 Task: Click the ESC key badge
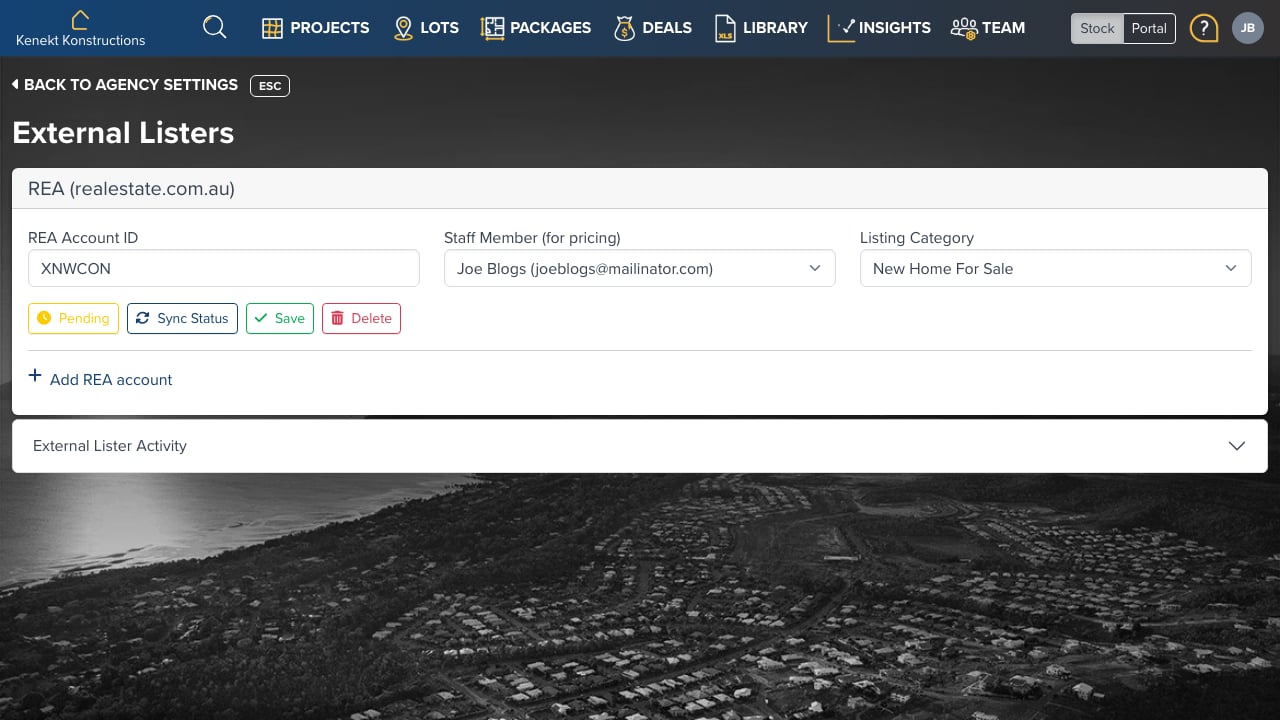[x=270, y=85]
